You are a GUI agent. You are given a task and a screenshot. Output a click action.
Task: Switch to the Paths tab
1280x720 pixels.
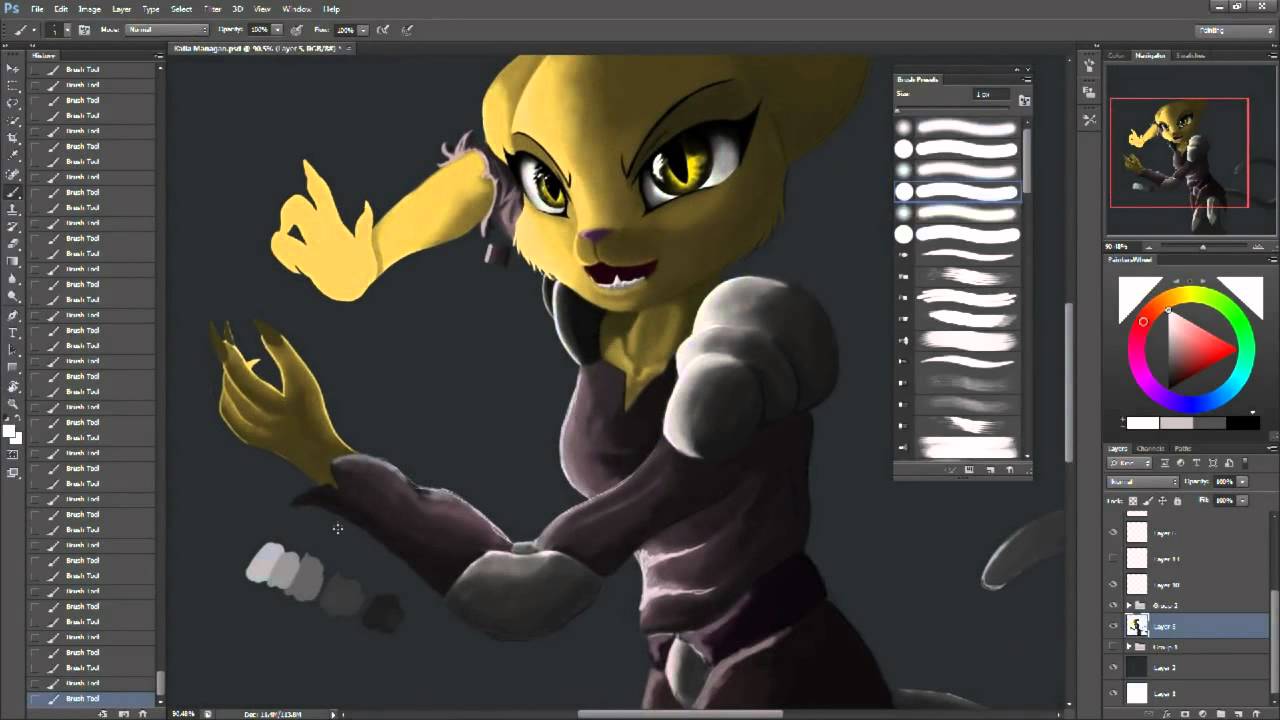[1183, 448]
